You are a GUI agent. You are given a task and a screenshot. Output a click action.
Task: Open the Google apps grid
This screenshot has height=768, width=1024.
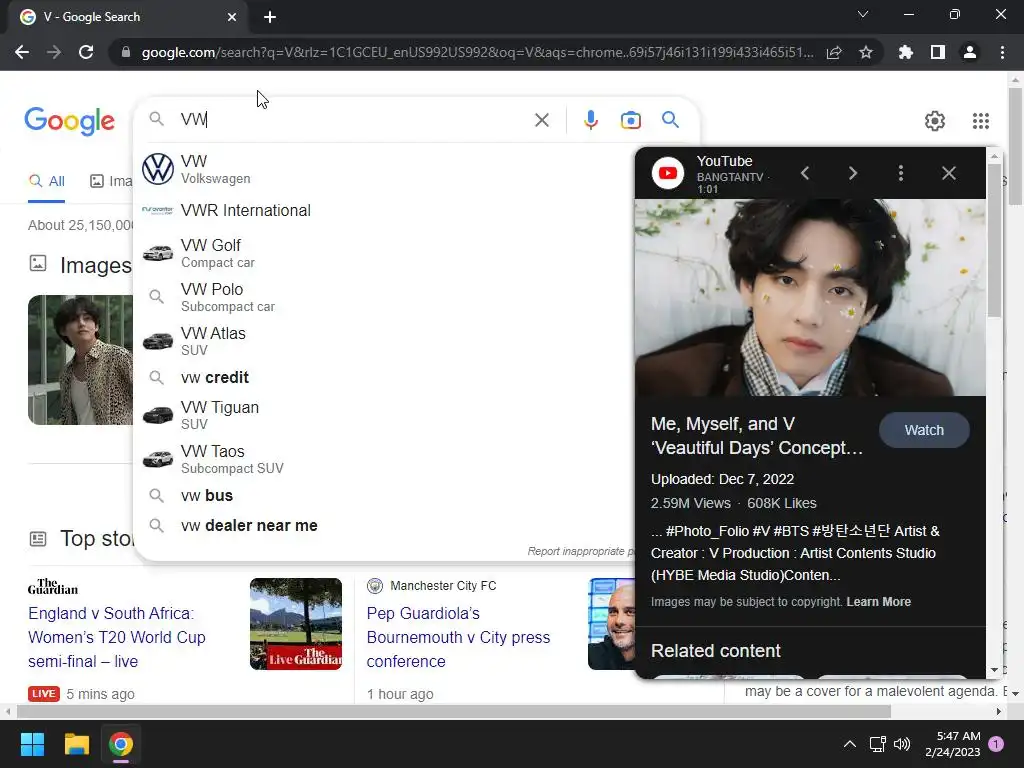[980, 121]
